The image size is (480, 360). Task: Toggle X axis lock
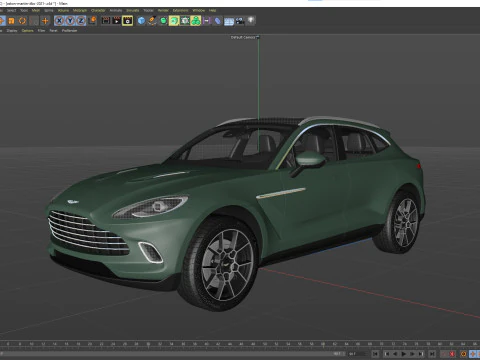tap(59, 21)
